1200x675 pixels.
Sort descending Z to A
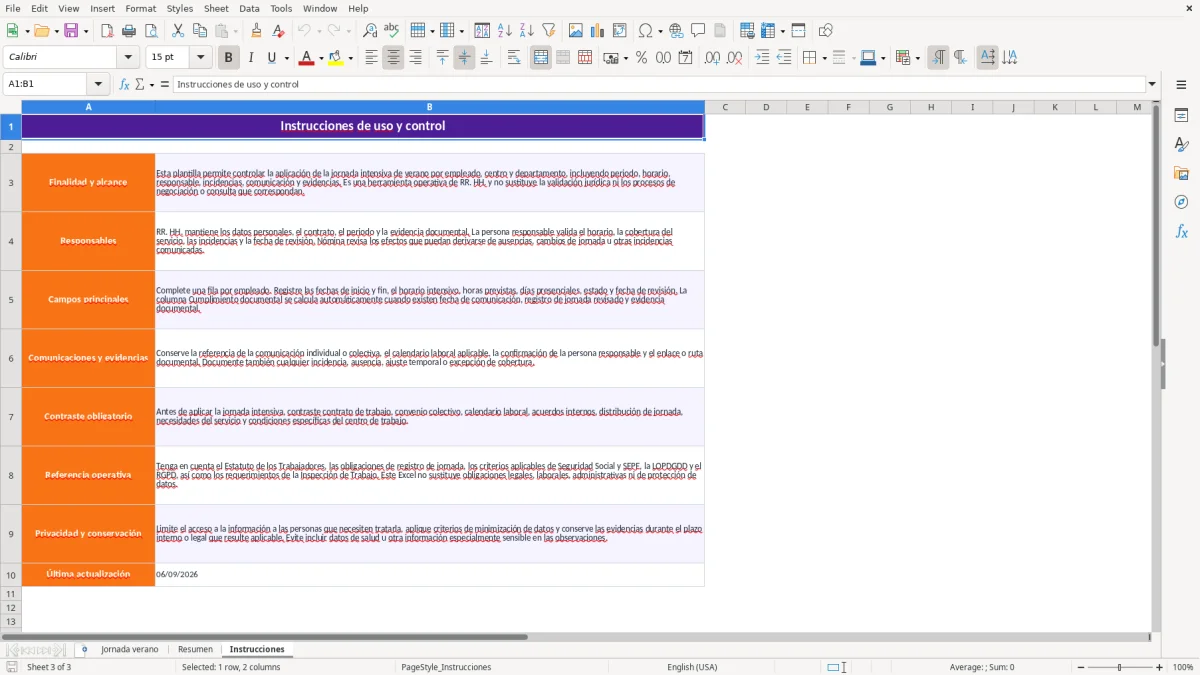point(527,31)
